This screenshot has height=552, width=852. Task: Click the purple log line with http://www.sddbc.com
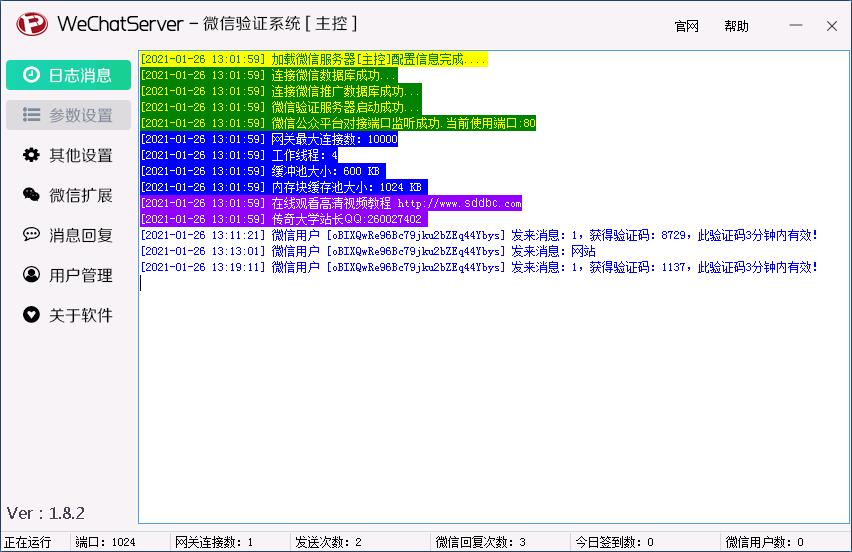pos(330,203)
